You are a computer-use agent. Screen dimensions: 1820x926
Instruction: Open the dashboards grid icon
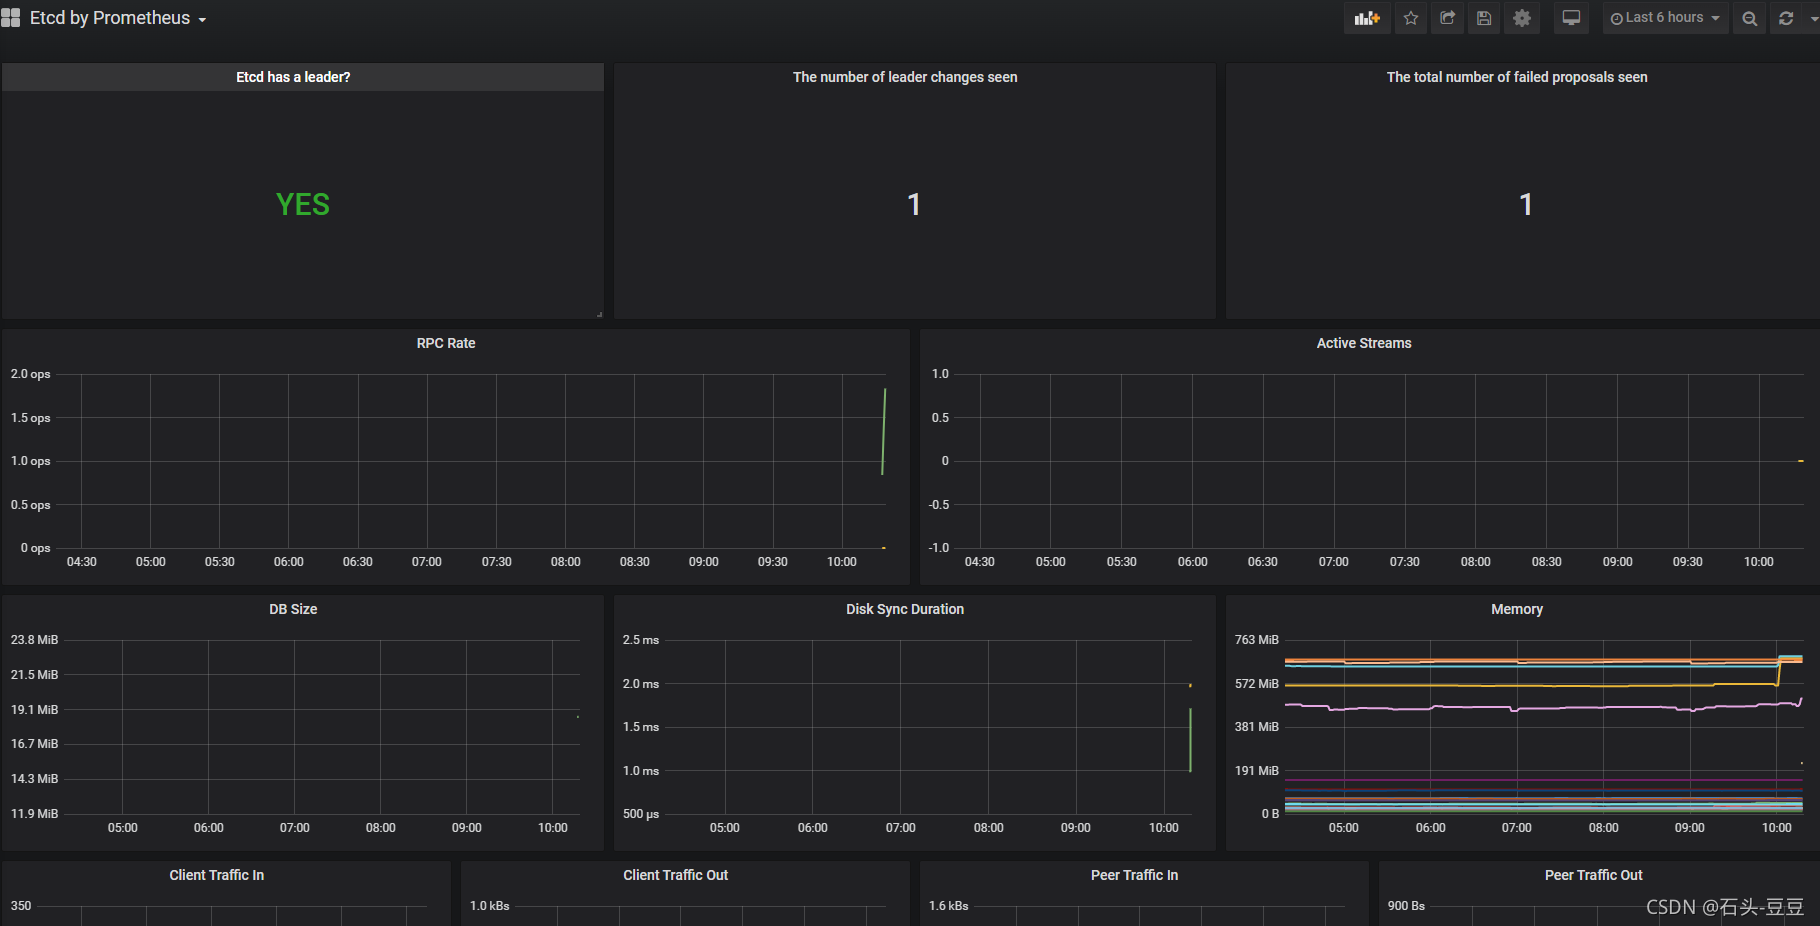click(x=11, y=18)
